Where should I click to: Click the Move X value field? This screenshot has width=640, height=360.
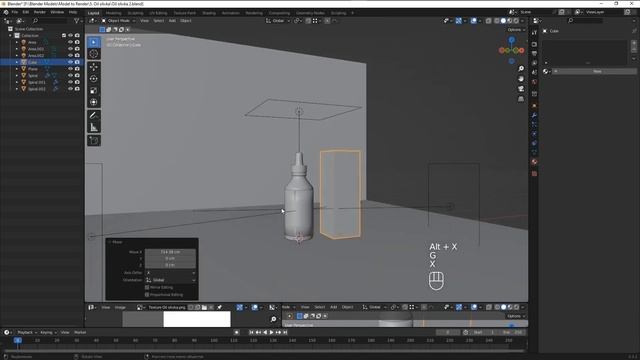170,252
